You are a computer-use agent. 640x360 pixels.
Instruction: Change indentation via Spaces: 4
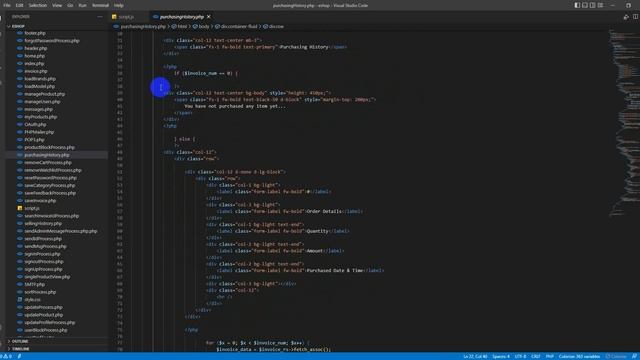[501, 356]
